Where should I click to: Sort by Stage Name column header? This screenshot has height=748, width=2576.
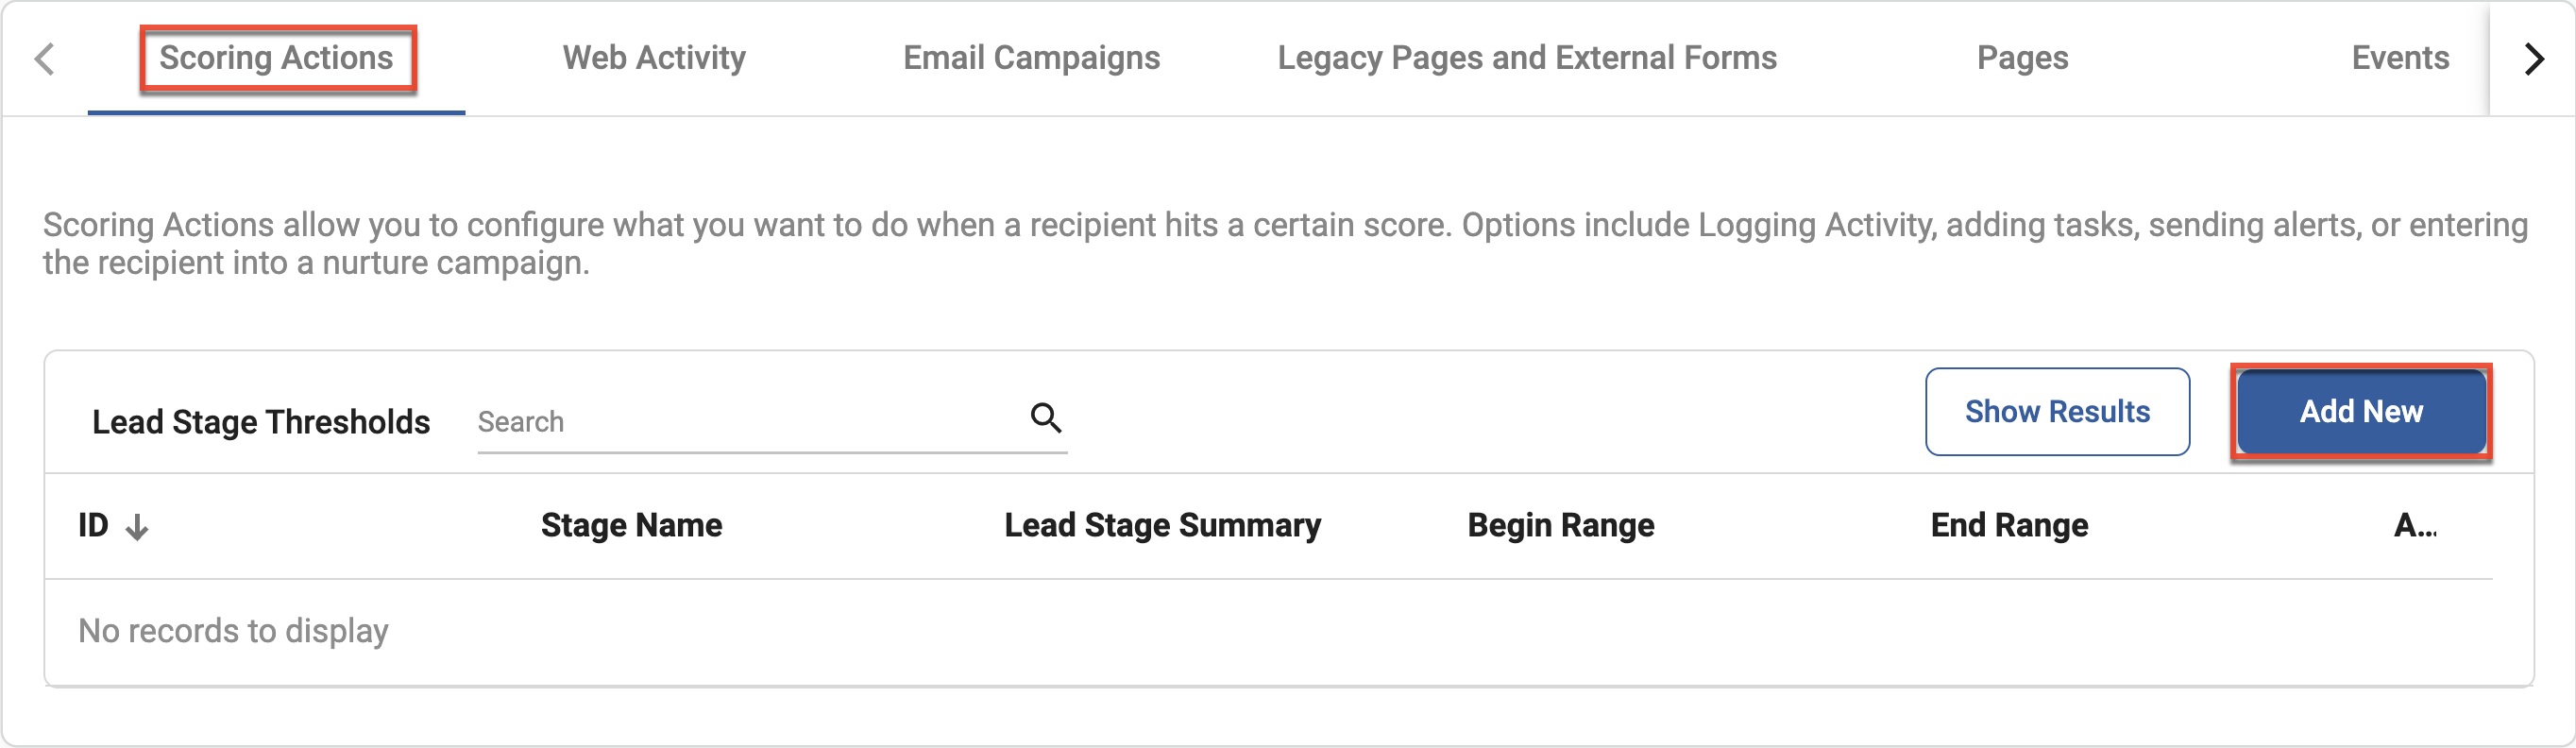tap(631, 526)
